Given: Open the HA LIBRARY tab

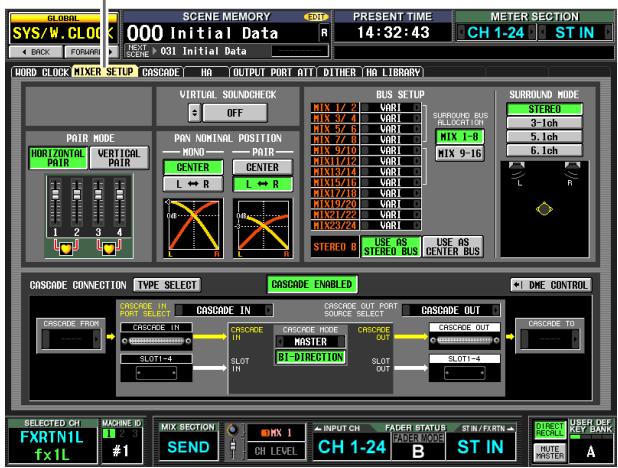Looking at the screenshot, I should (393, 72).
